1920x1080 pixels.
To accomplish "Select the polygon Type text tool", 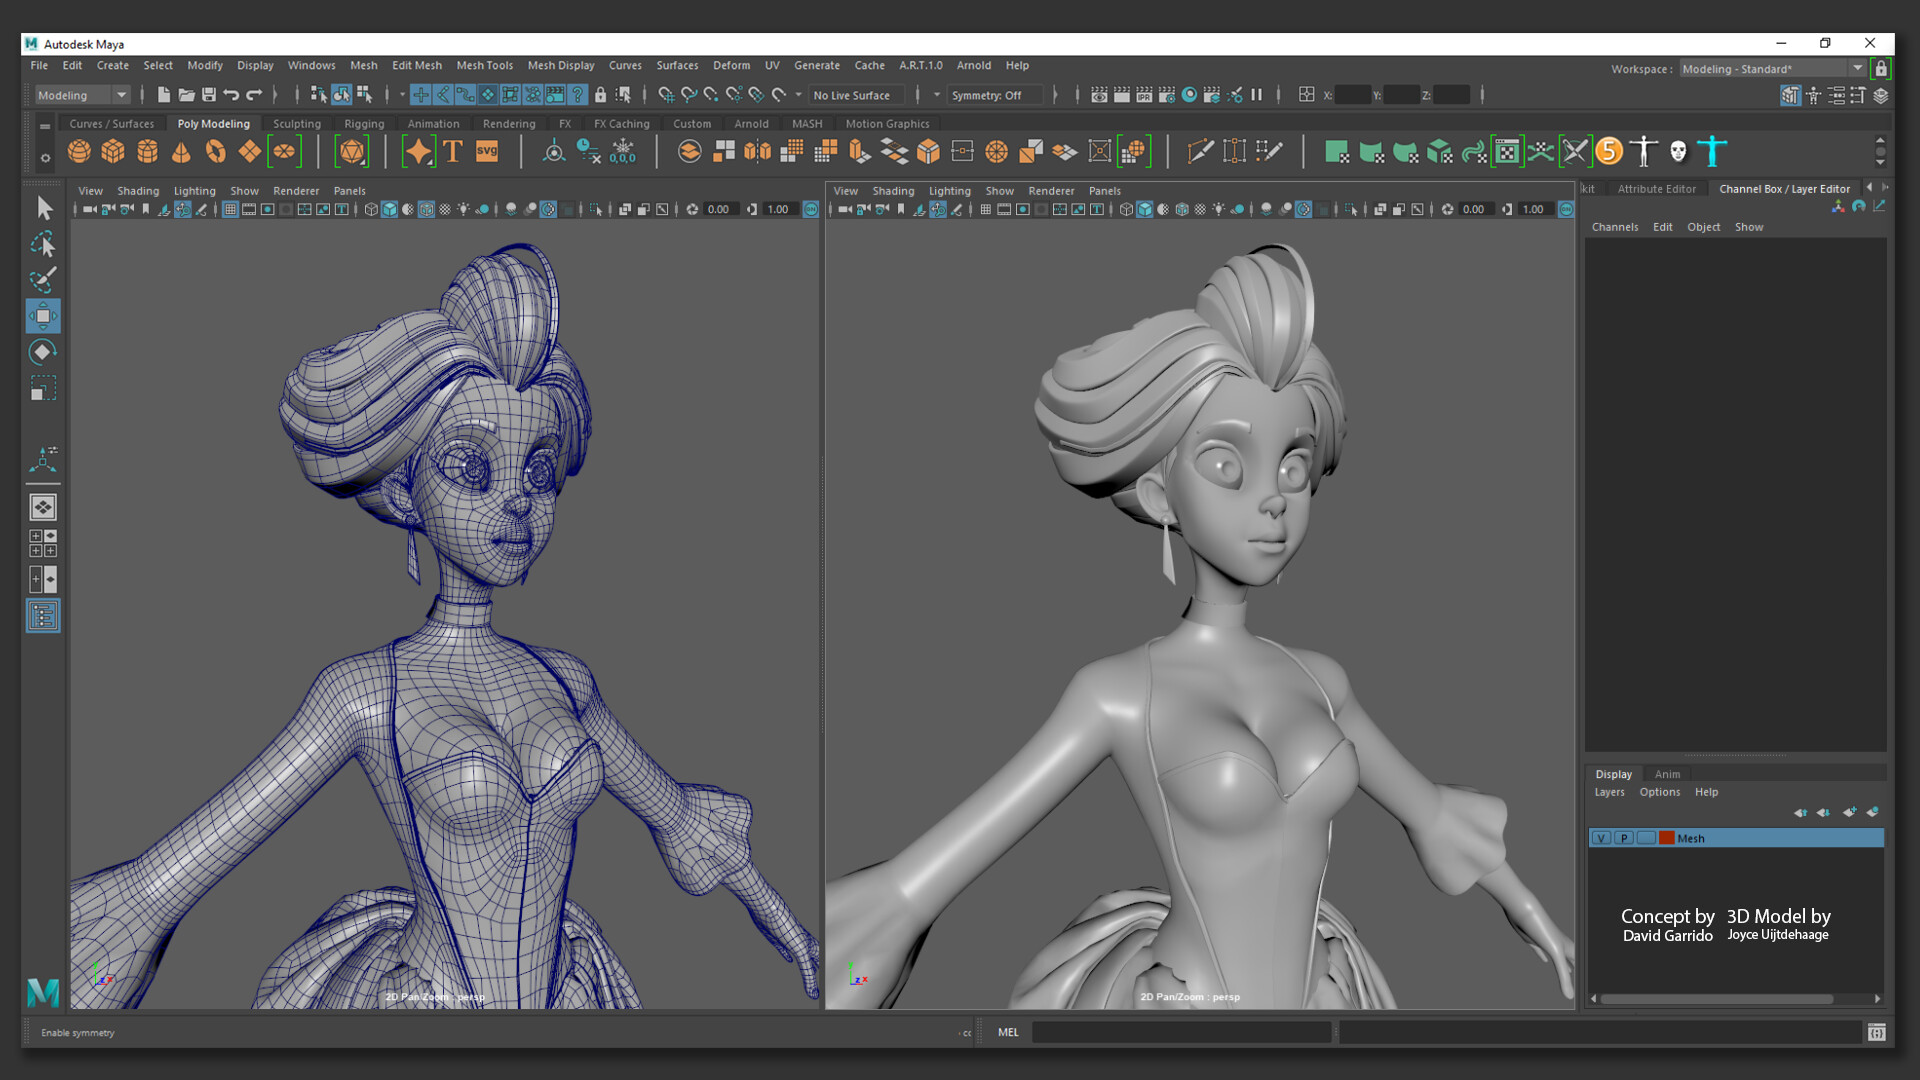I will 453,152.
